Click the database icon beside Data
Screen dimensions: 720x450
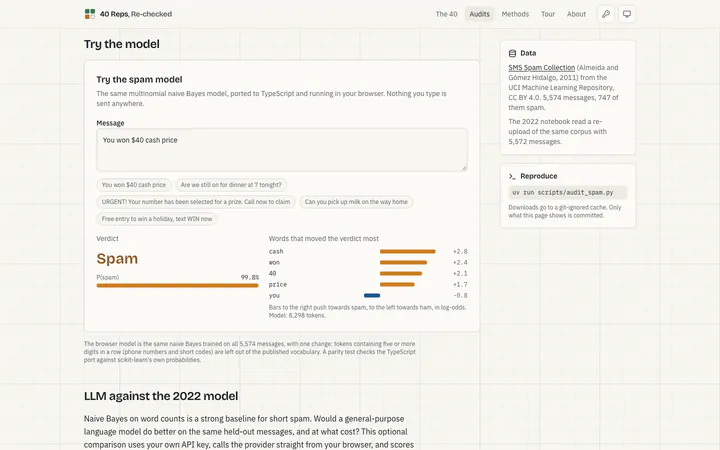point(512,53)
